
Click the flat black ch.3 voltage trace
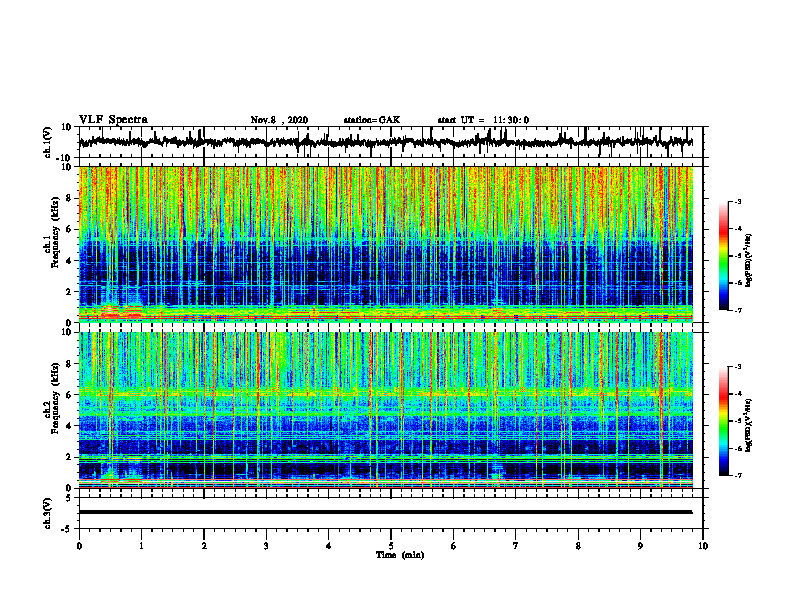pos(385,512)
